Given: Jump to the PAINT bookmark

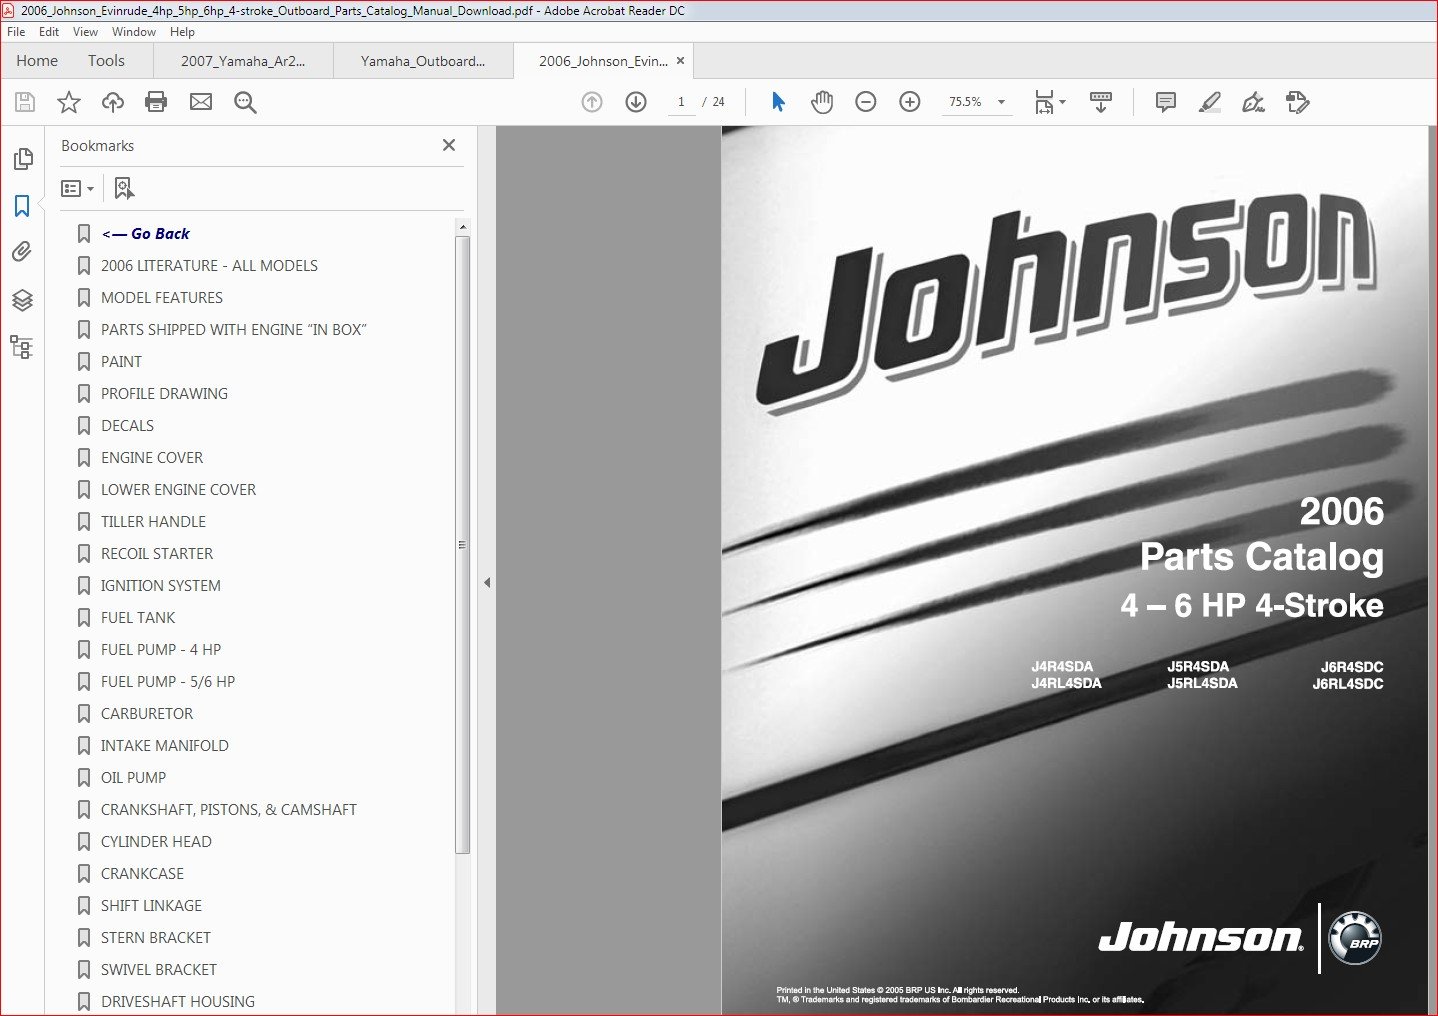Looking at the screenshot, I should (x=121, y=362).
